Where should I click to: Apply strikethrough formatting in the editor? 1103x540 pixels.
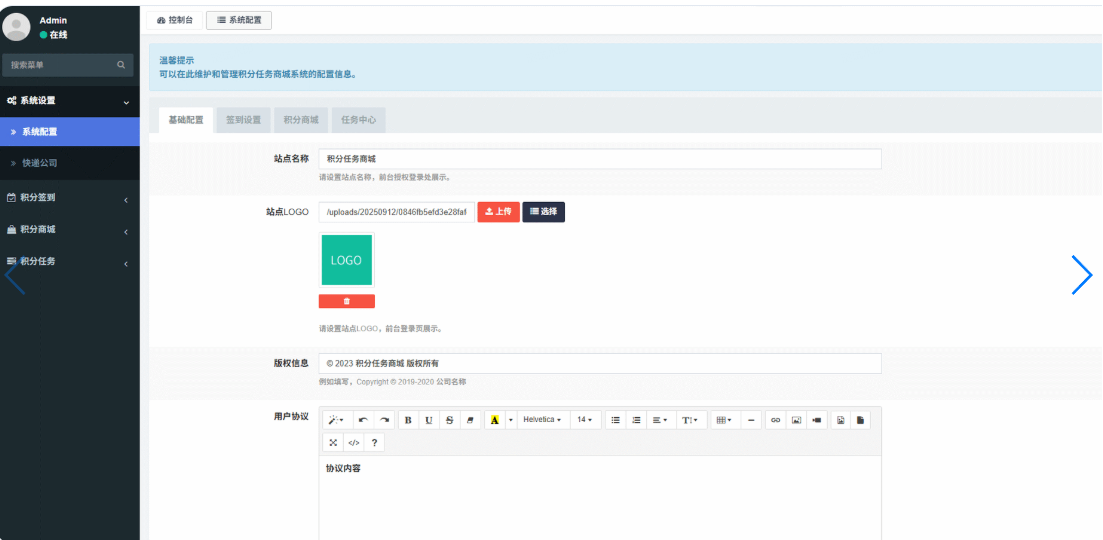coord(450,420)
